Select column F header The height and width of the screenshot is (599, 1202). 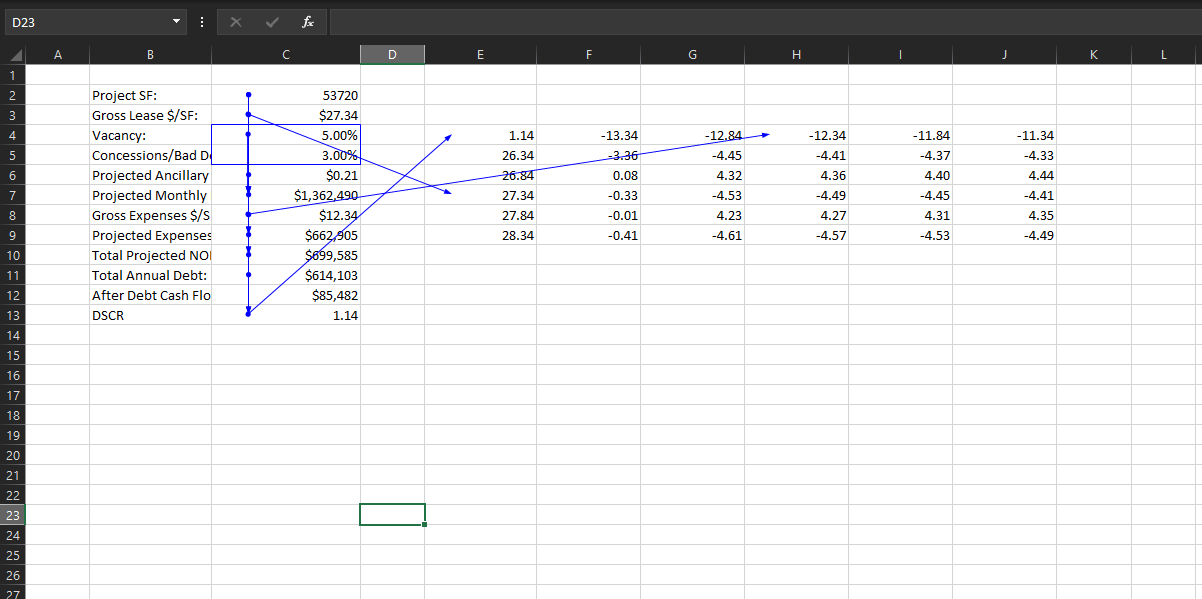point(588,55)
